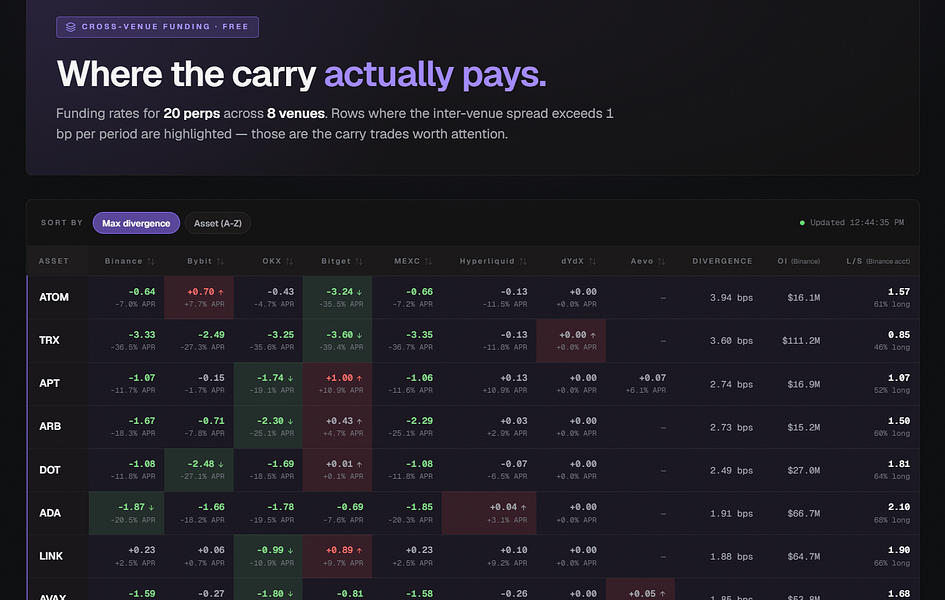The height and width of the screenshot is (600, 945).
Task: Select Max divergence sort pill
Action: click(136, 223)
